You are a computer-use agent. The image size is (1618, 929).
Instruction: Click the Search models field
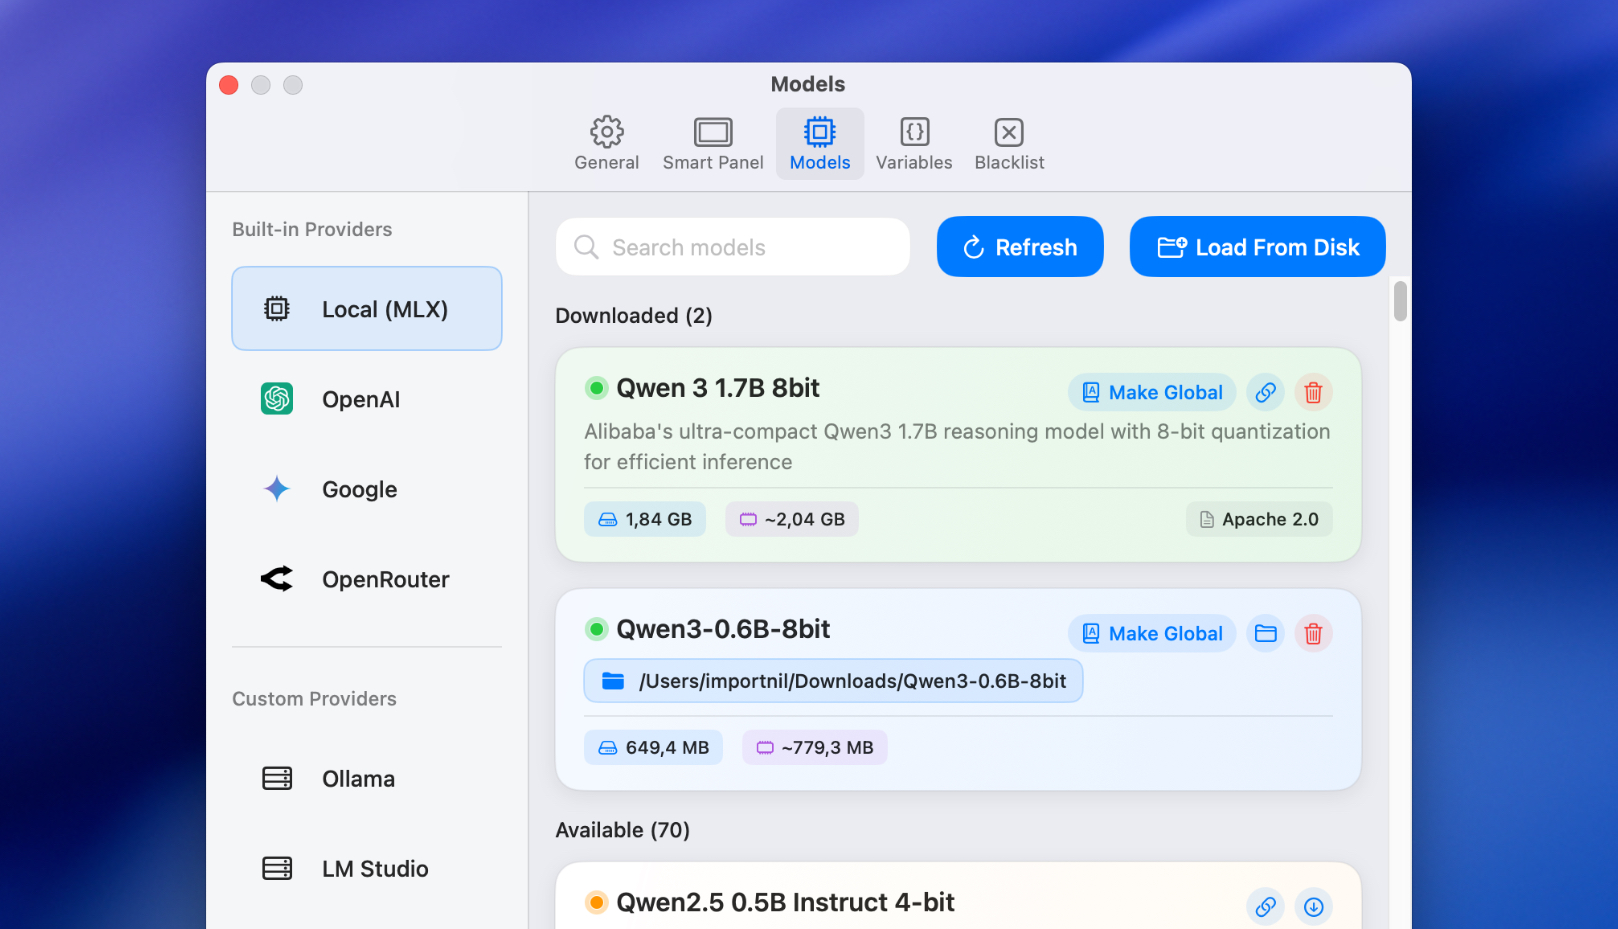[733, 247]
